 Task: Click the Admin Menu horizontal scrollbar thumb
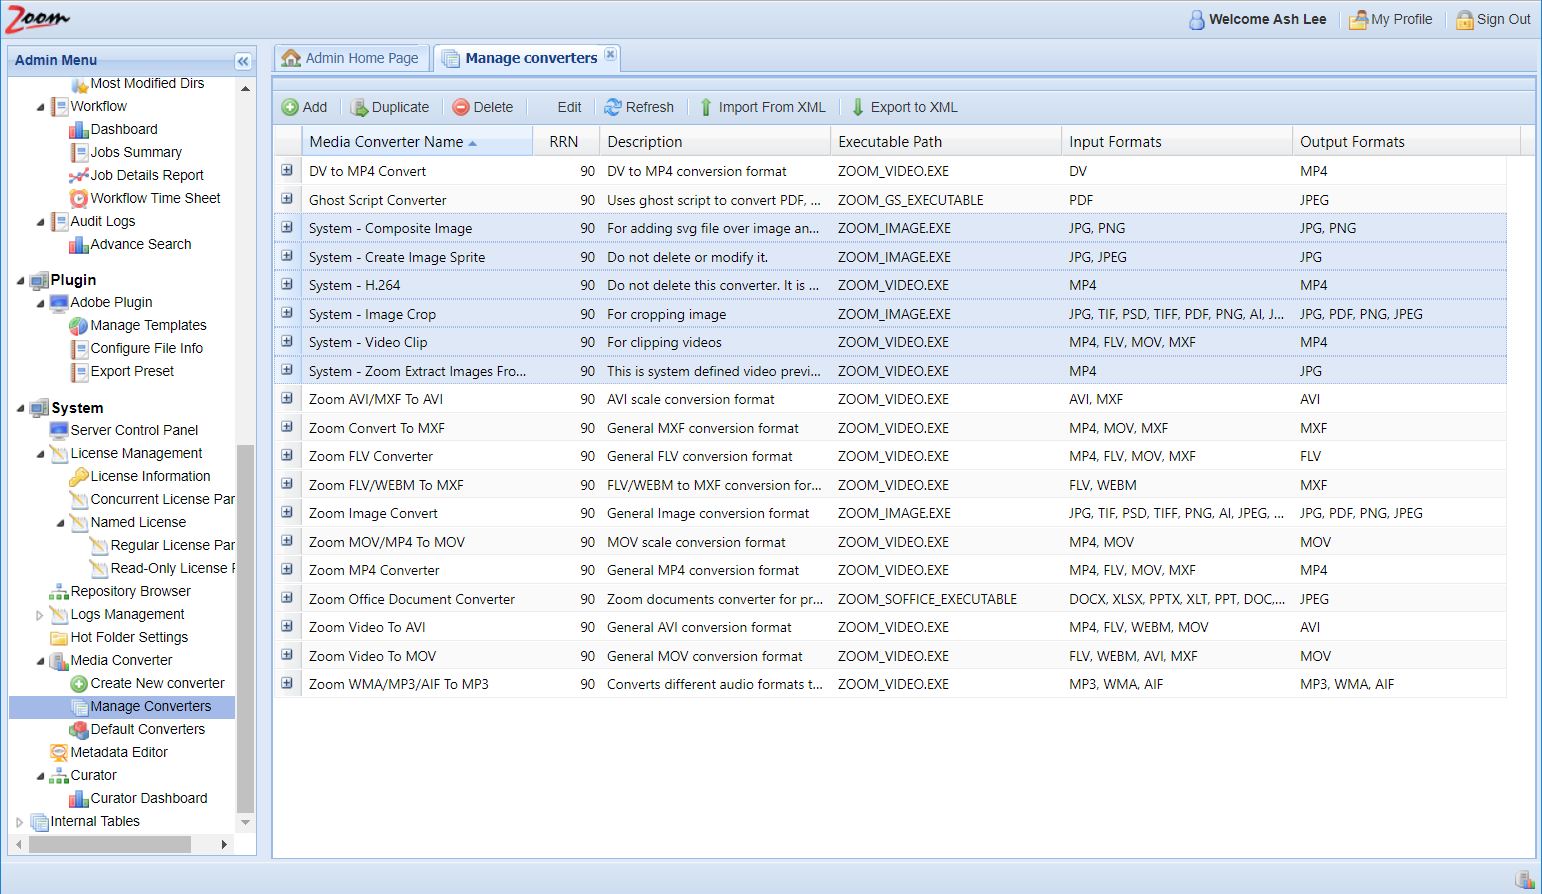pos(110,845)
